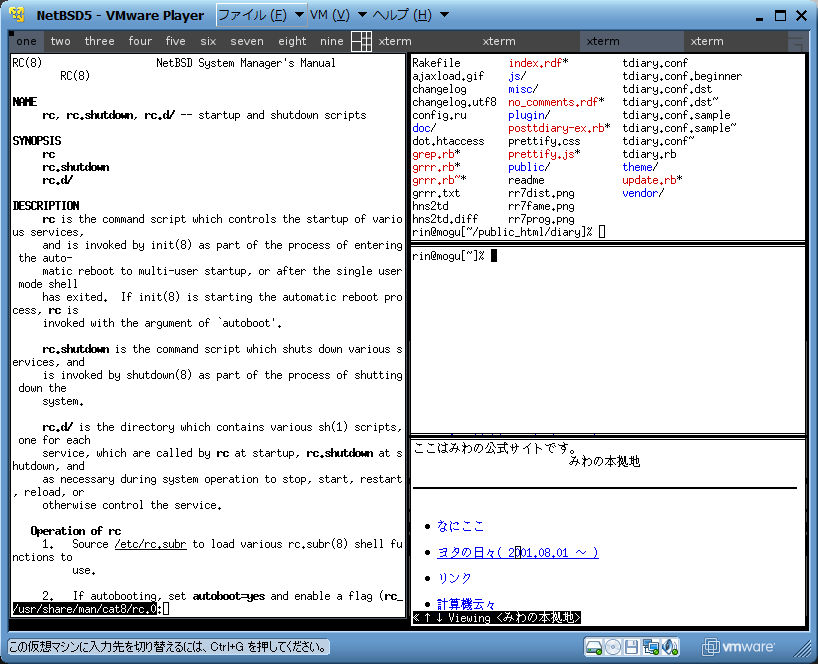Screen dimensions: 818x664
Task: Switch to workspace tag three
Action: 99,41
